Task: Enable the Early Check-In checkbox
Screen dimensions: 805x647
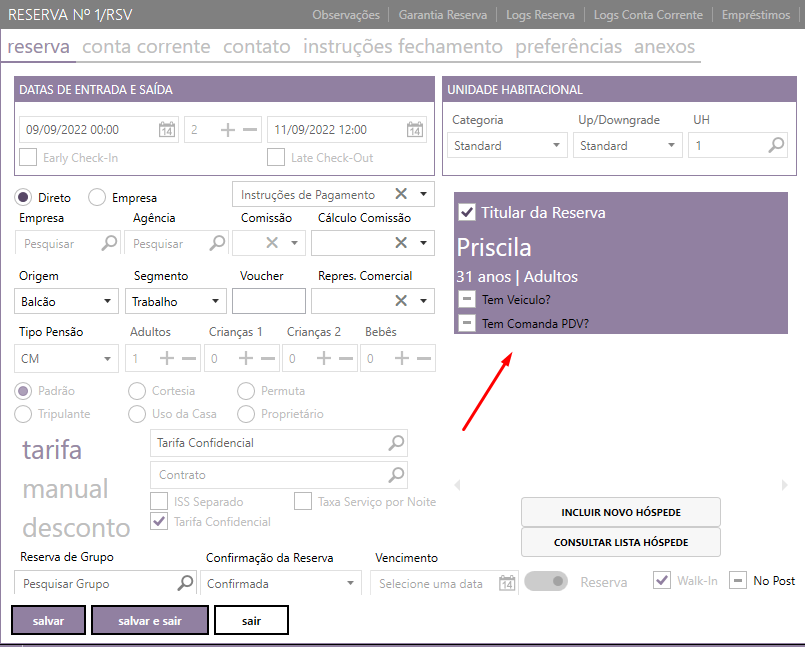Action: pyautogui.click(x=28, y=157)
